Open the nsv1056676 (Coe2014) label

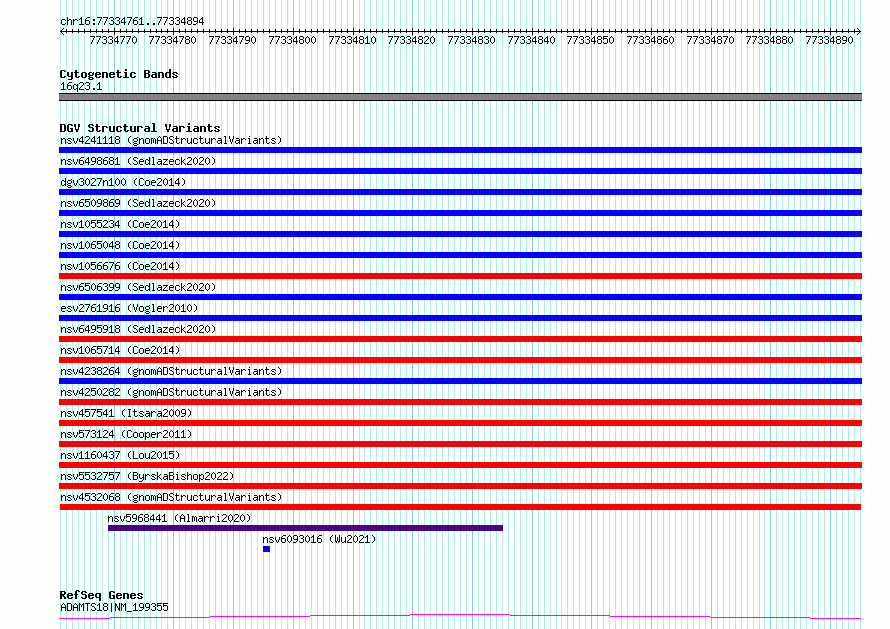[120, 266]
